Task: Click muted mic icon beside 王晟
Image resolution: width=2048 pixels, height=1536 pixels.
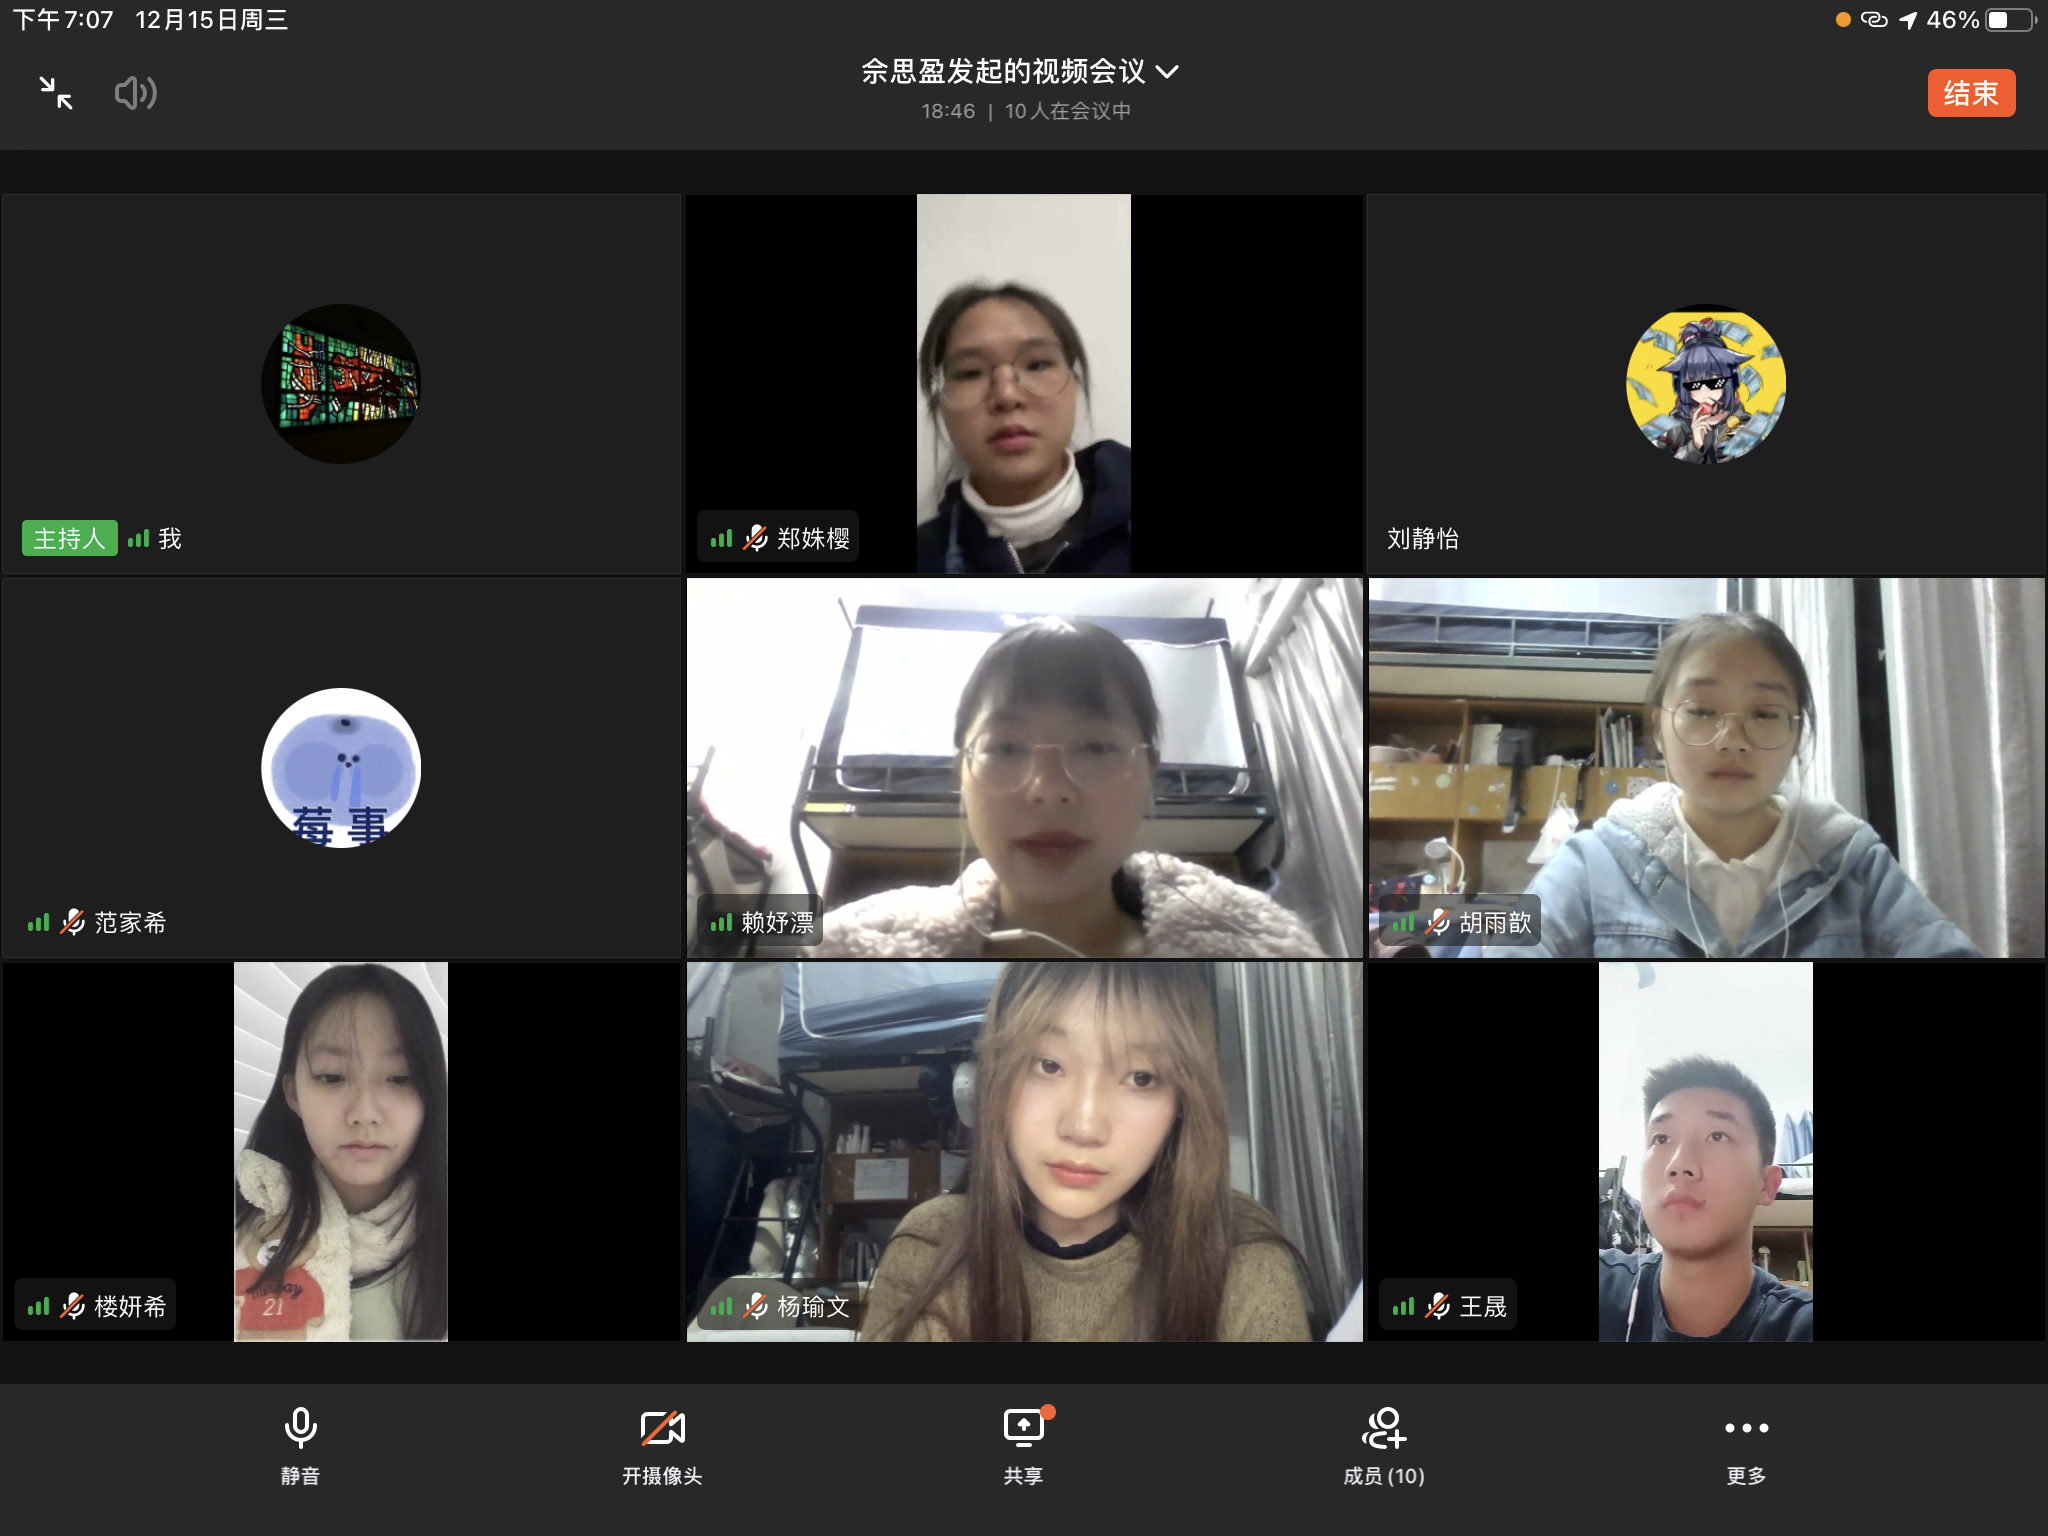Action: coord(1438,1306)
